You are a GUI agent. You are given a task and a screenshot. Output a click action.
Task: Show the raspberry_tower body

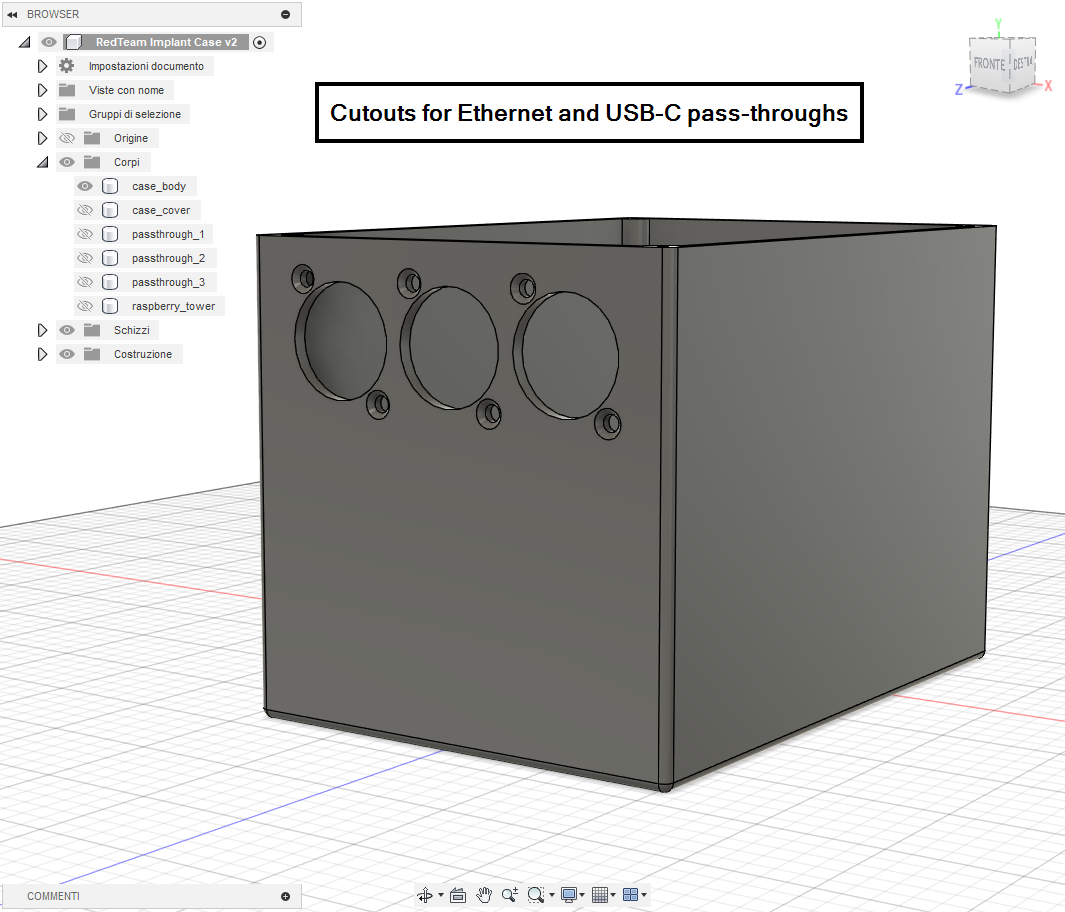(85, 306)
